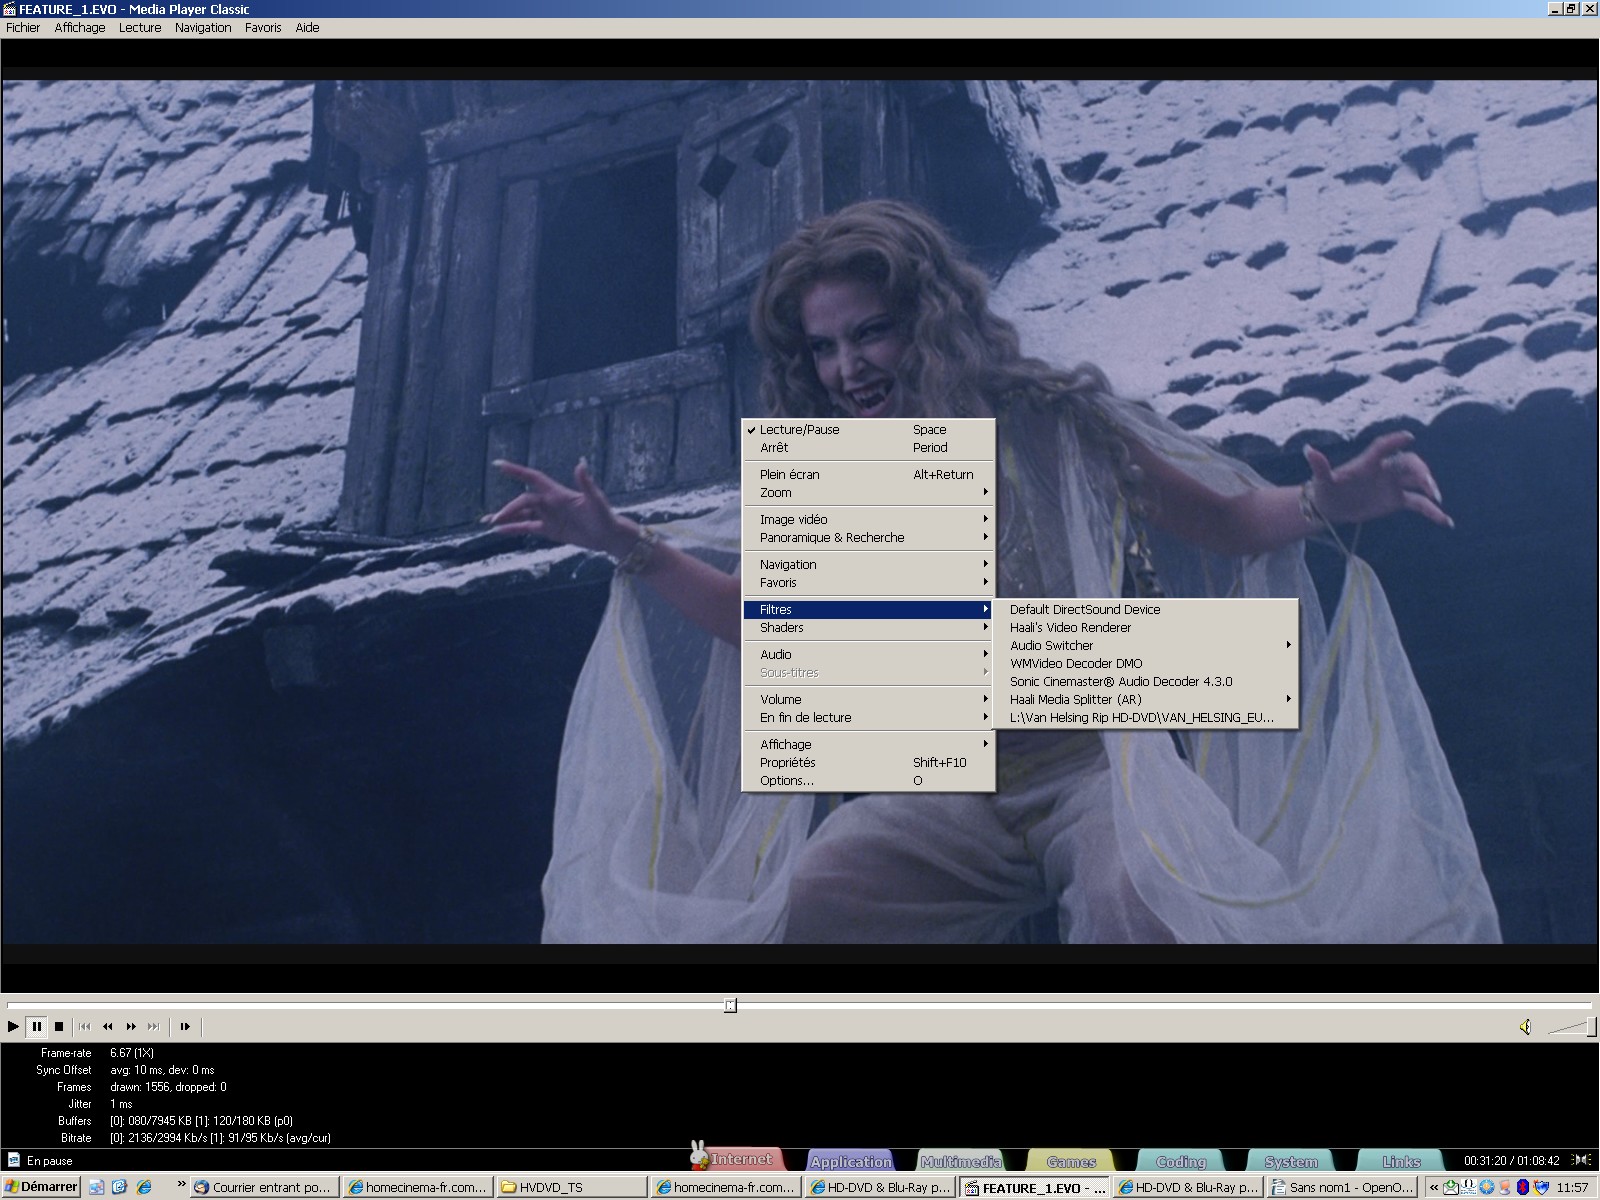Expand Panoramique & Recherche submenu
1600x1200 pixels.
(868, 537)
